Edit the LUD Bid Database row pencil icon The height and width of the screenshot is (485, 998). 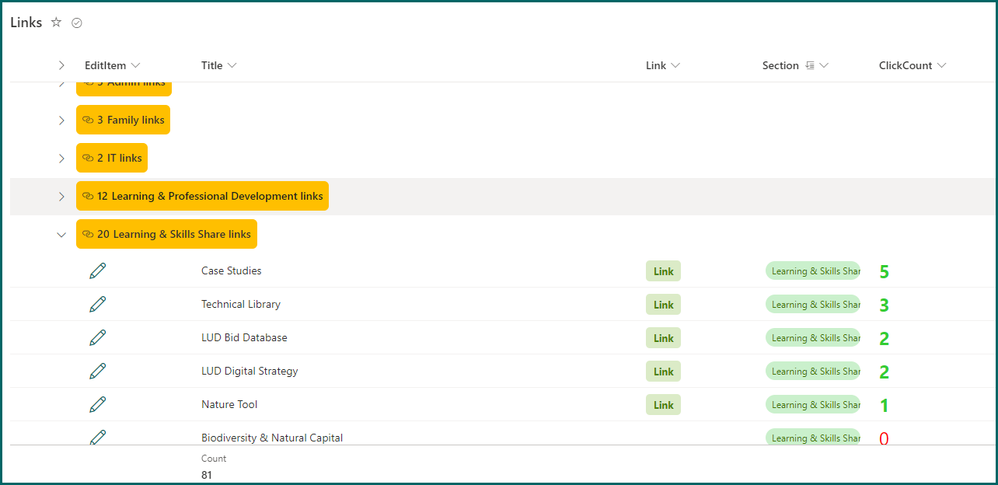click(x=97, y=337)
